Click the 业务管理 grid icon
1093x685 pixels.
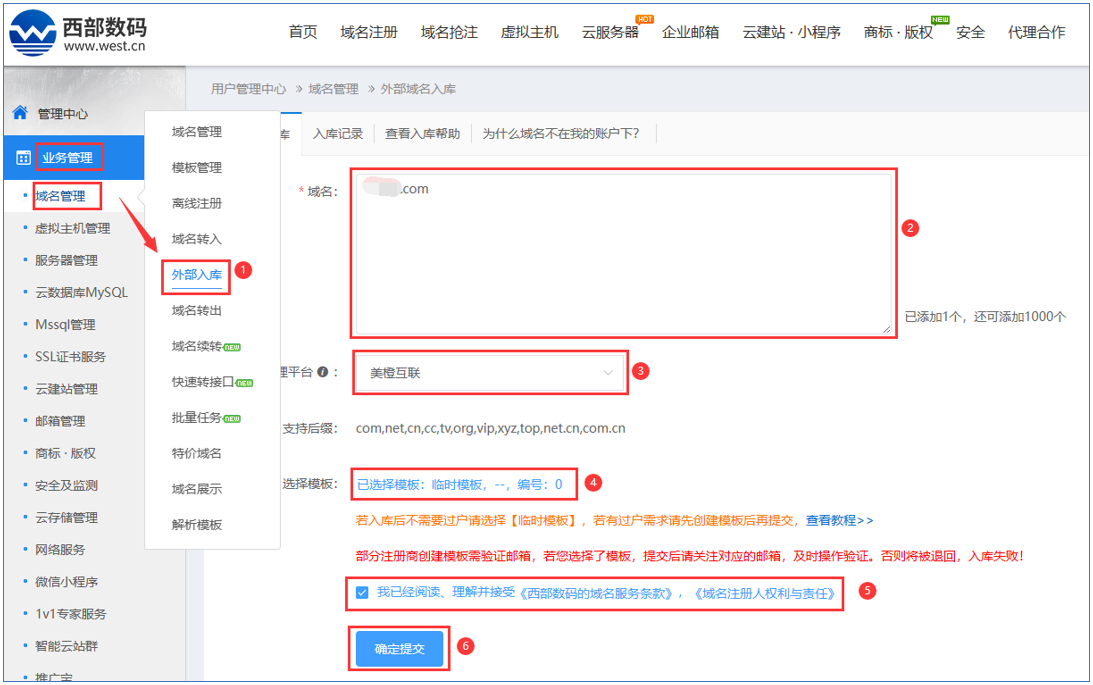coord(23,158)
